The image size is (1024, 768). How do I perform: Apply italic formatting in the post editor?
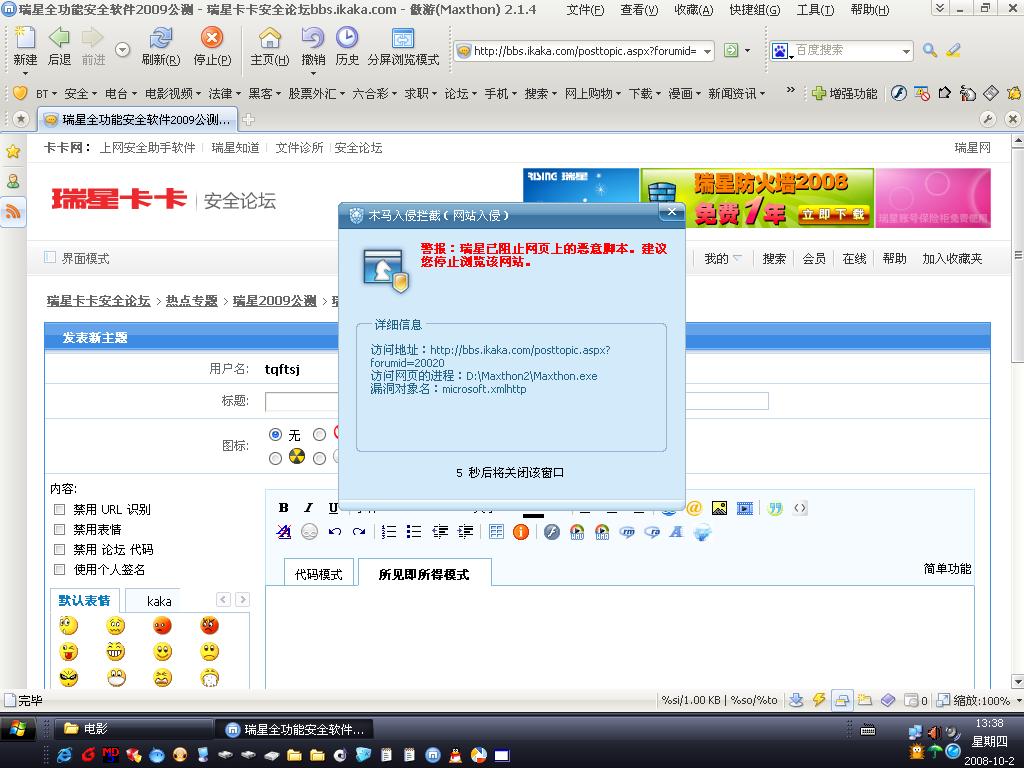tap(308, 508)
